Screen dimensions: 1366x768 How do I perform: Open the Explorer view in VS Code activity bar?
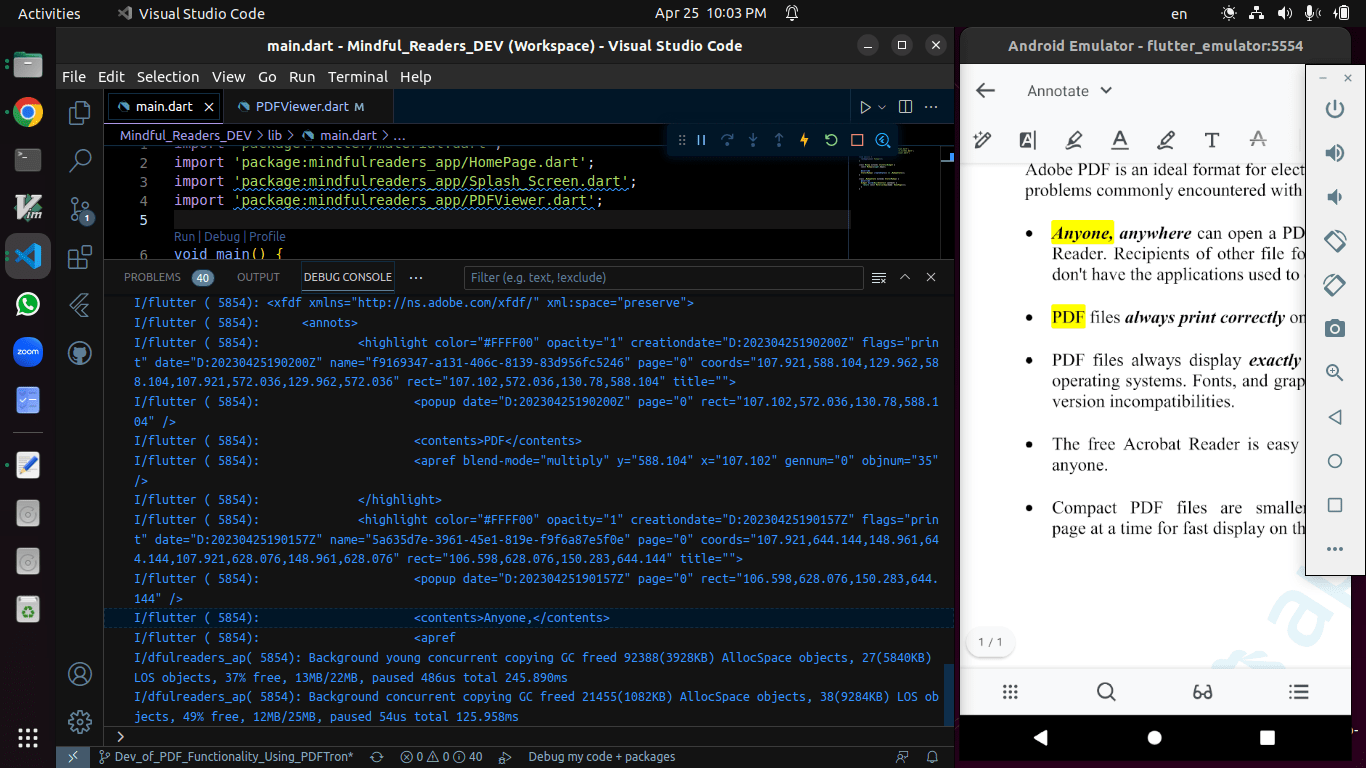pyautogui.click(x=80, y=114)
